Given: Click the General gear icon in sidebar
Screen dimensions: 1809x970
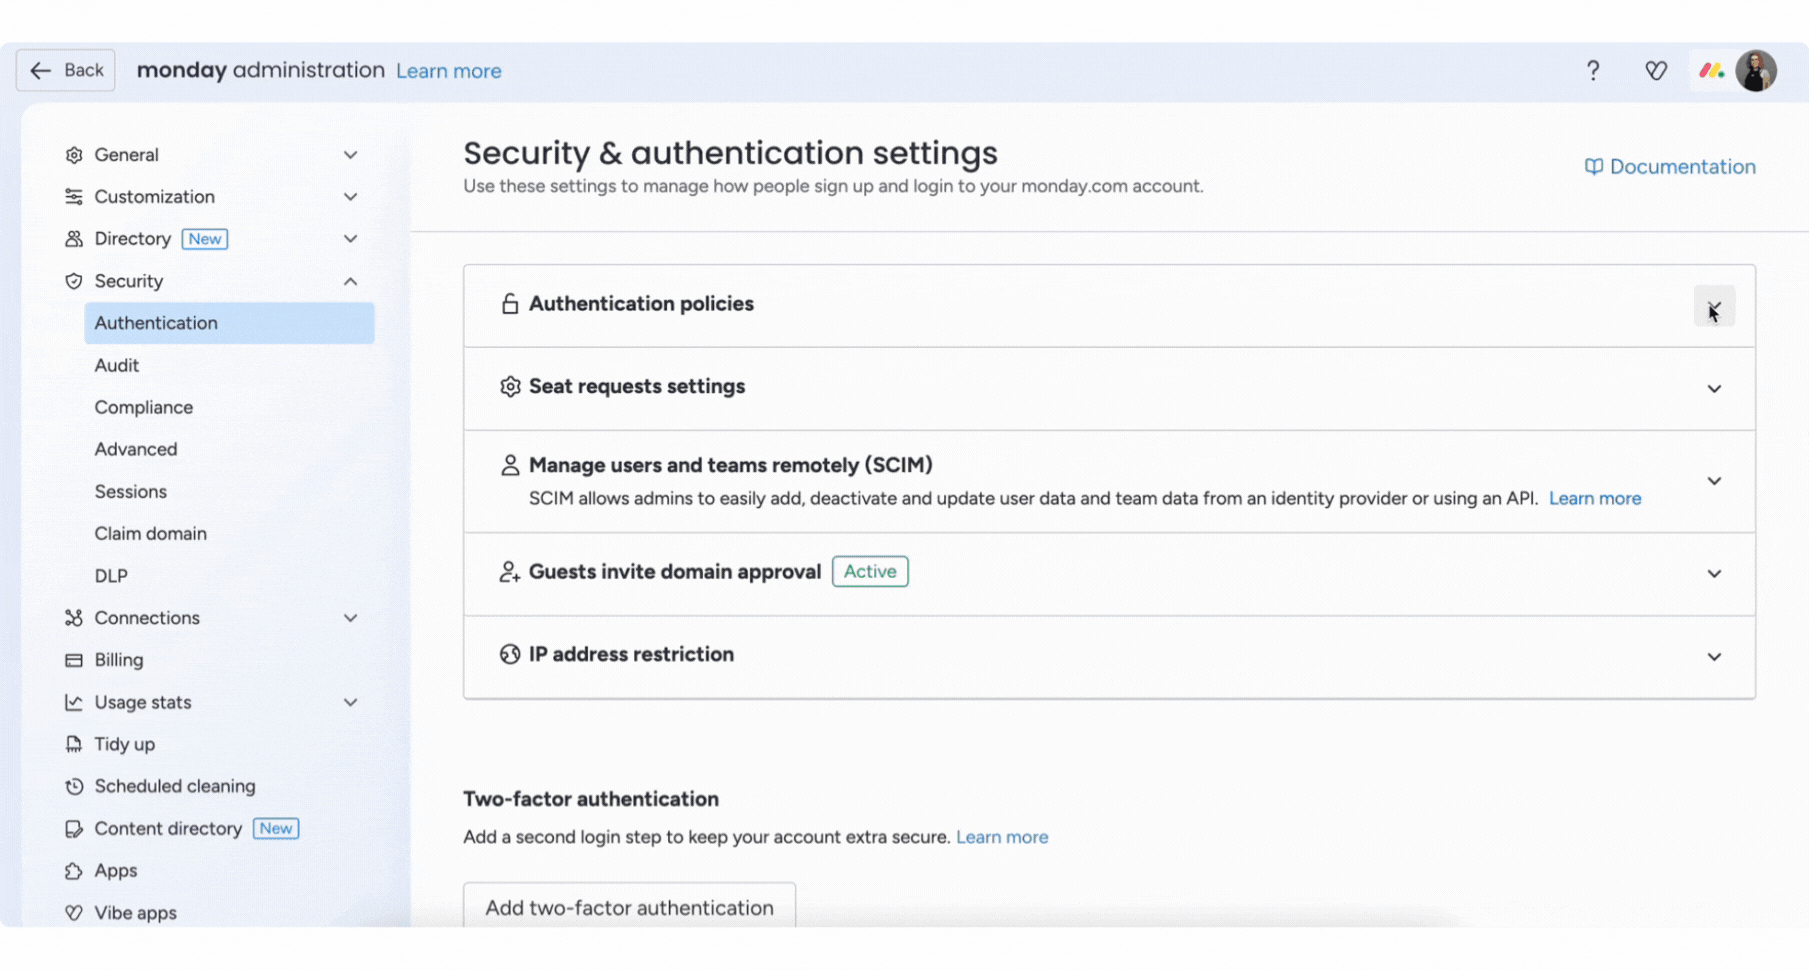Looking at the screenshot, I should pyautogui.click(x=74, y=155).
